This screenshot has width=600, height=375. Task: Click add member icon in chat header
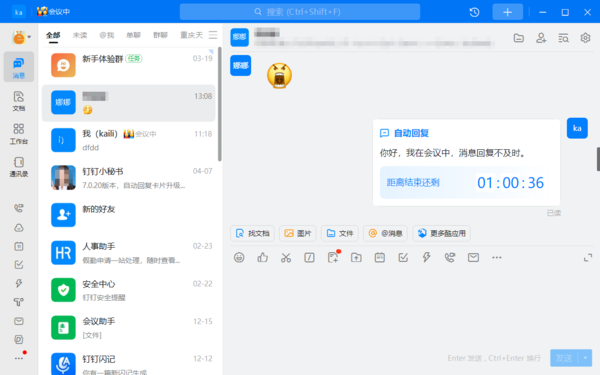[541, 38]
